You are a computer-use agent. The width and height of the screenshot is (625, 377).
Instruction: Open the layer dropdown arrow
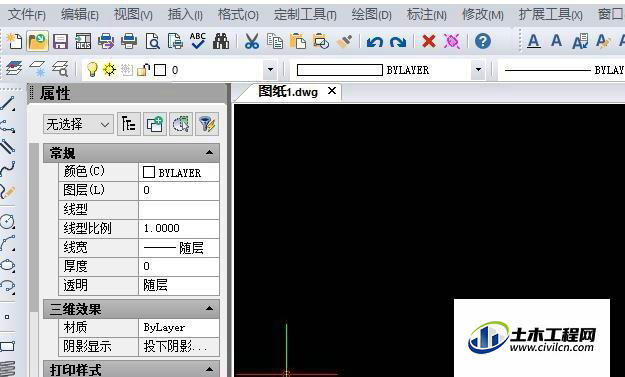270,70
